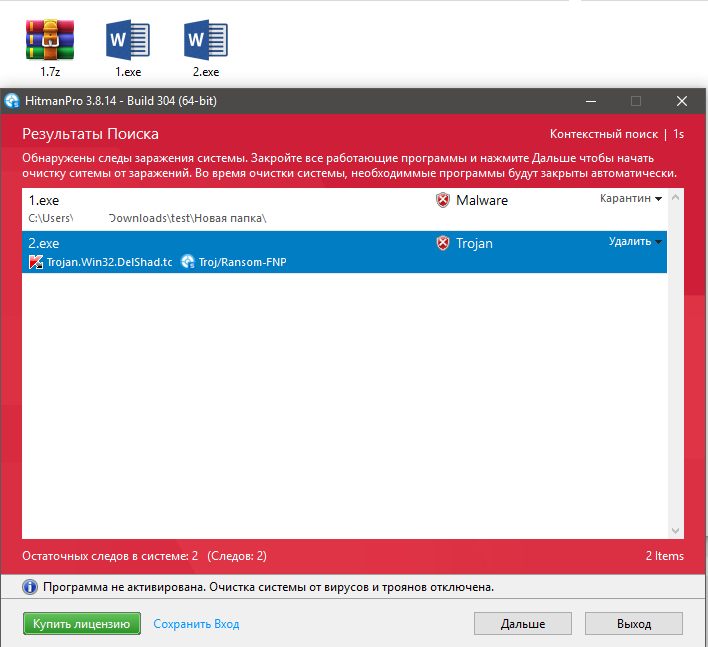The image size is (708, 647).
Task: Click the Sophos icon beside Troj/Ransom-FNP
Action: (x=187, y=262)
